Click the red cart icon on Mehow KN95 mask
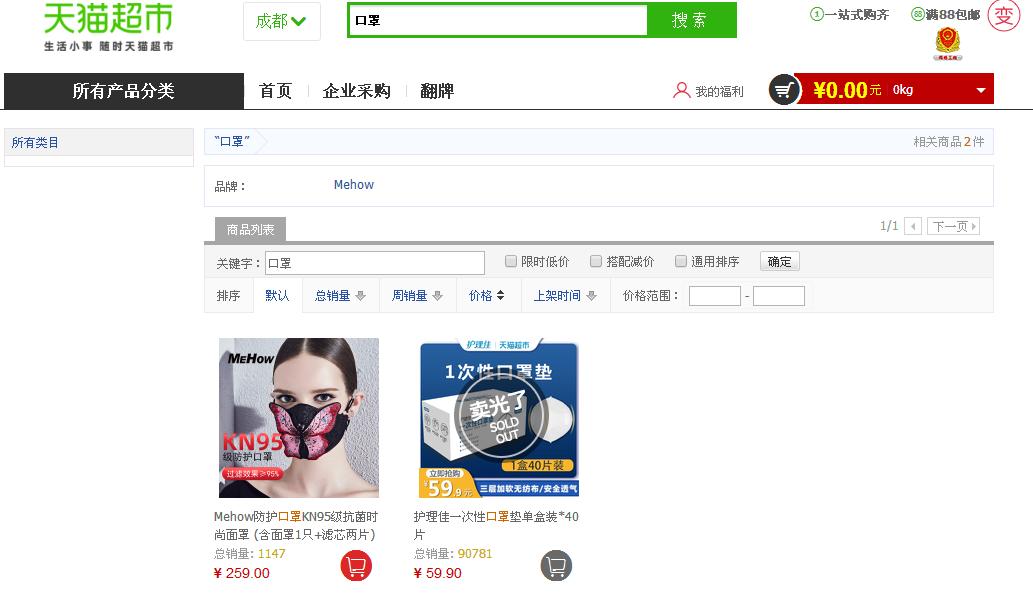The image size is (1033, 598). (356, 565)
